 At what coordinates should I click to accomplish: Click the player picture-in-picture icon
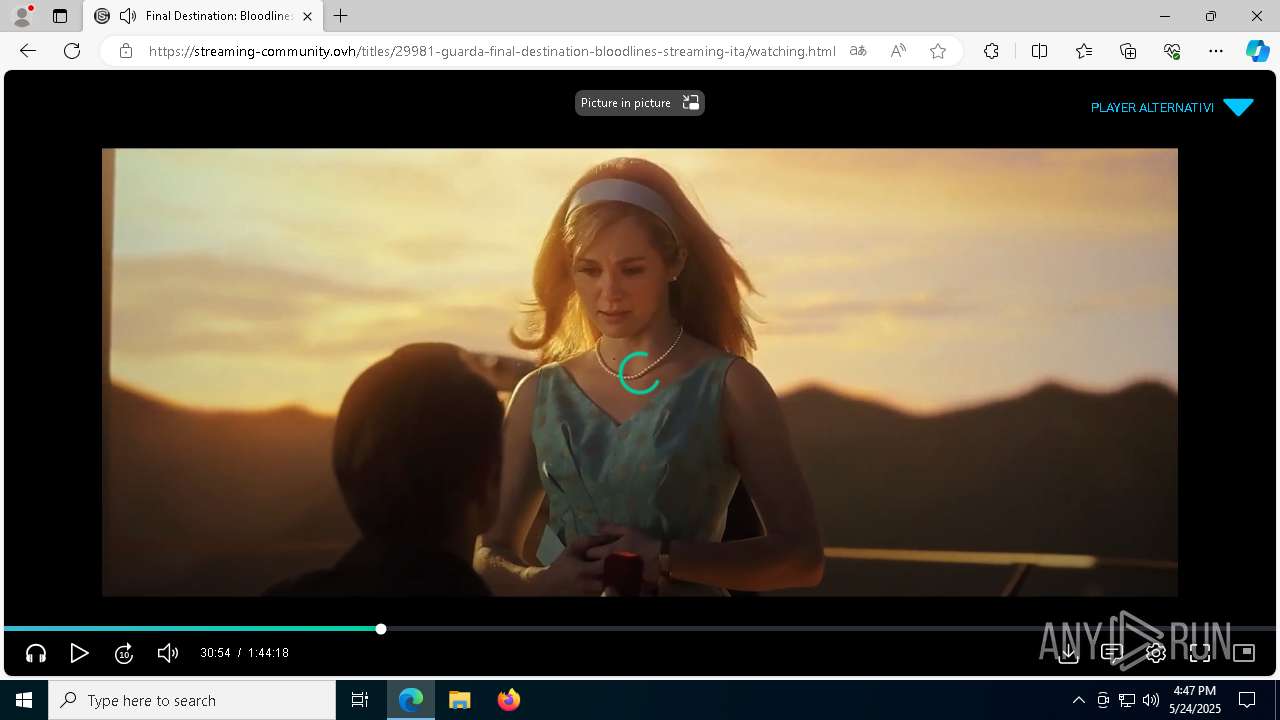[1244, 653]
